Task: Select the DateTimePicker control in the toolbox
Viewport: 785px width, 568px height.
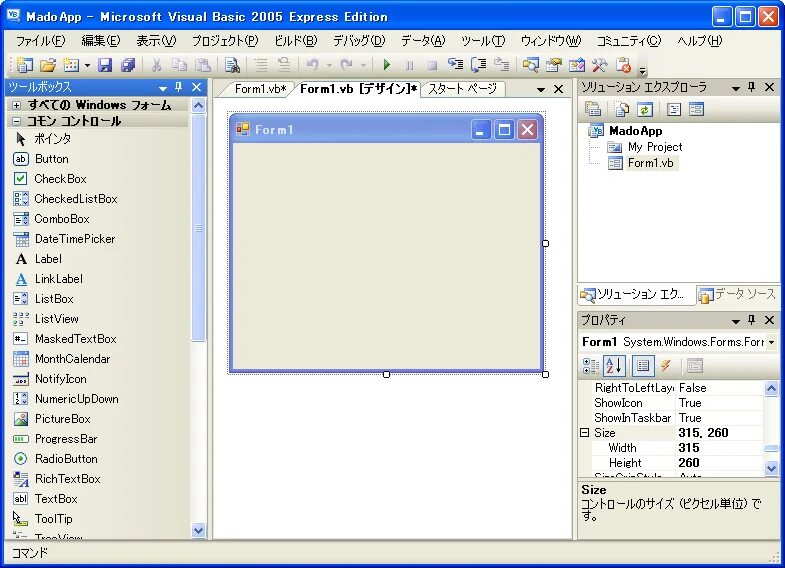Action: 75,239
